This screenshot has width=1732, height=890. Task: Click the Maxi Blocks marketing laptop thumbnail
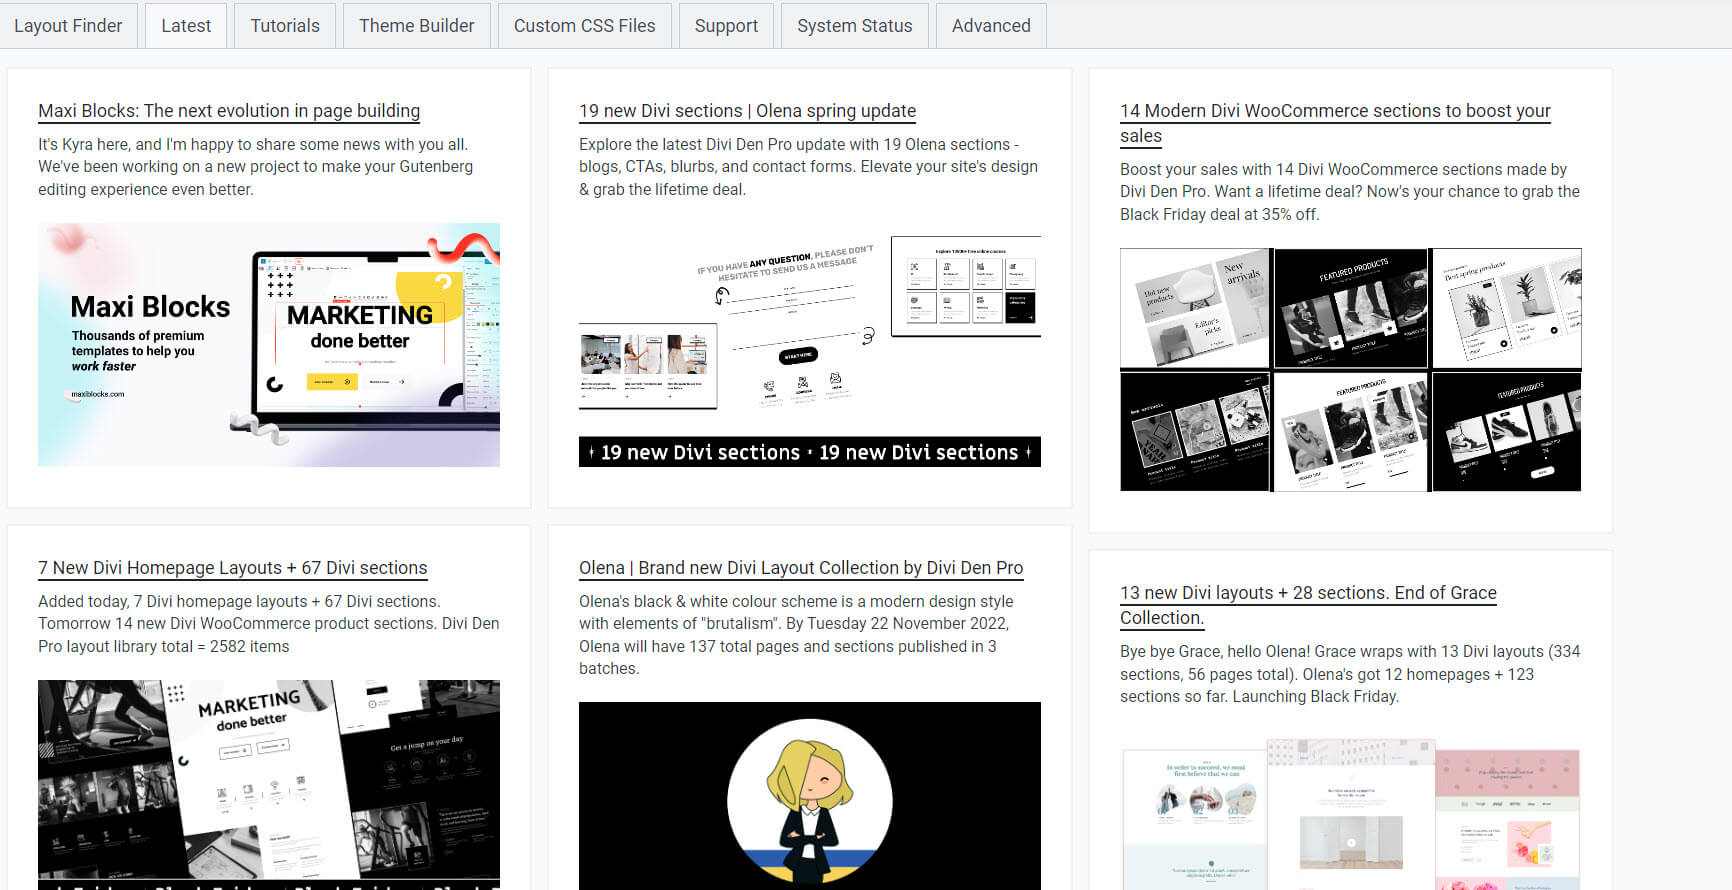[269, 345]
